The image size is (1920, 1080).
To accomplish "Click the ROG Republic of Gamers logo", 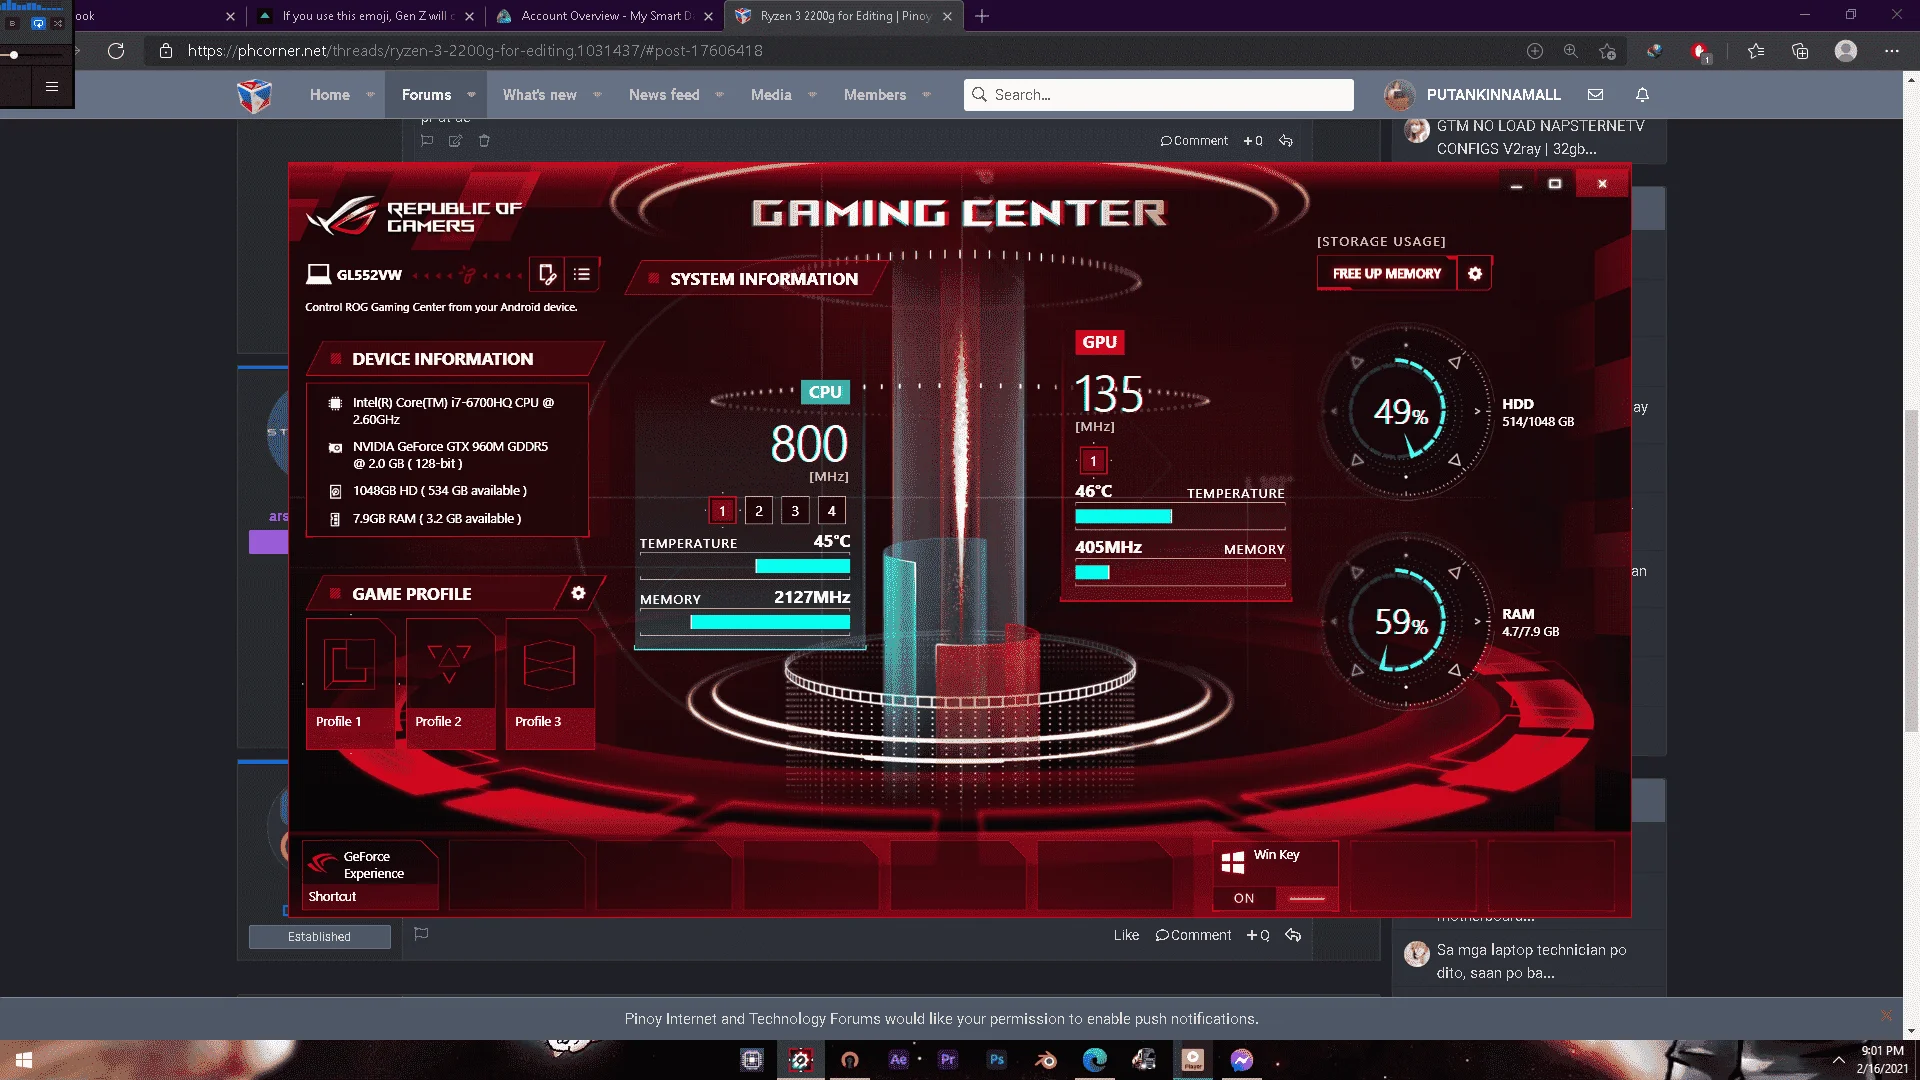I will [415, 215].
